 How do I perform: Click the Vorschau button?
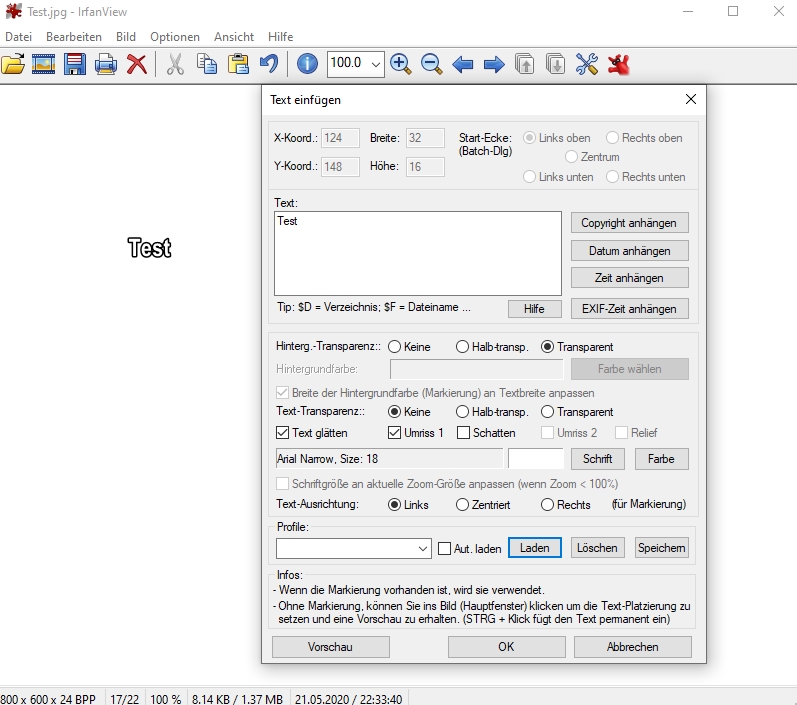pos(330,647)
